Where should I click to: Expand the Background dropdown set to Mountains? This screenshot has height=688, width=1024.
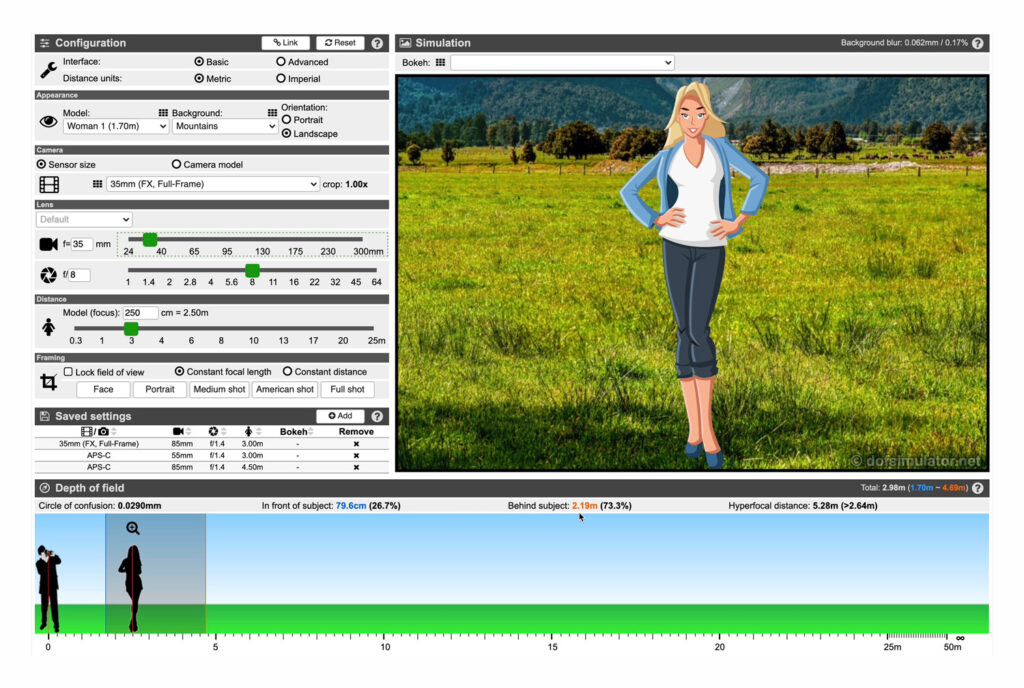click(x=225, y=127)
